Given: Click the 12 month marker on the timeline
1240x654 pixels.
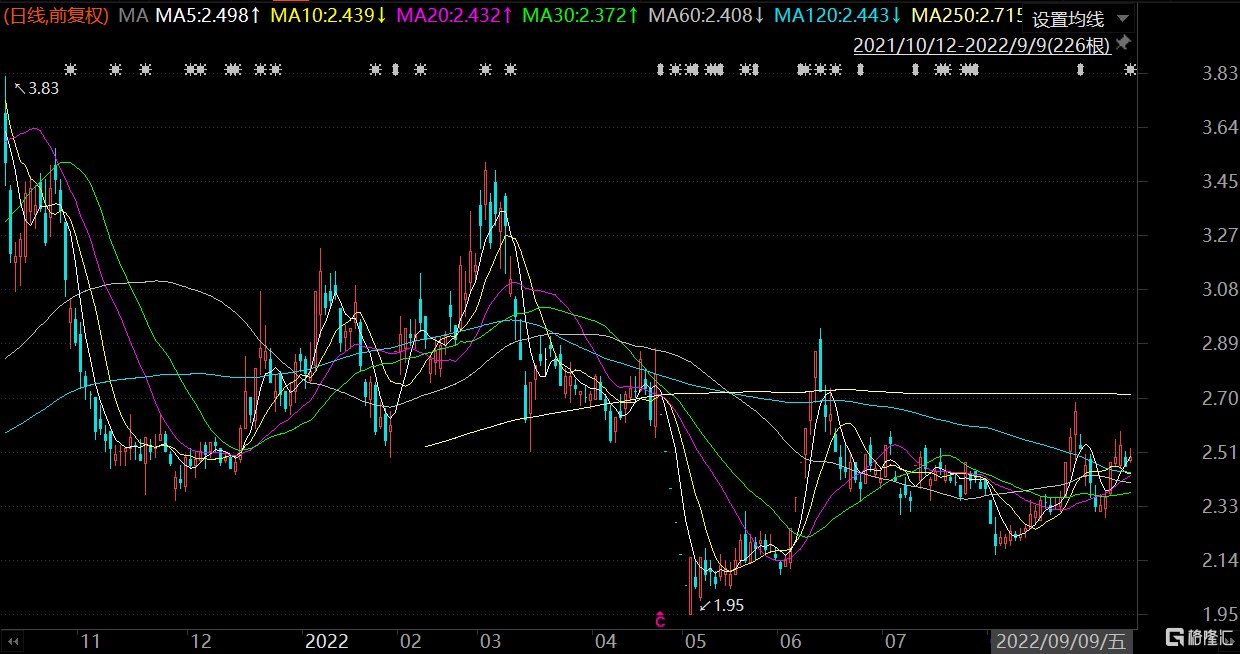Looking at the screenshot, I should tap(202, 641).
